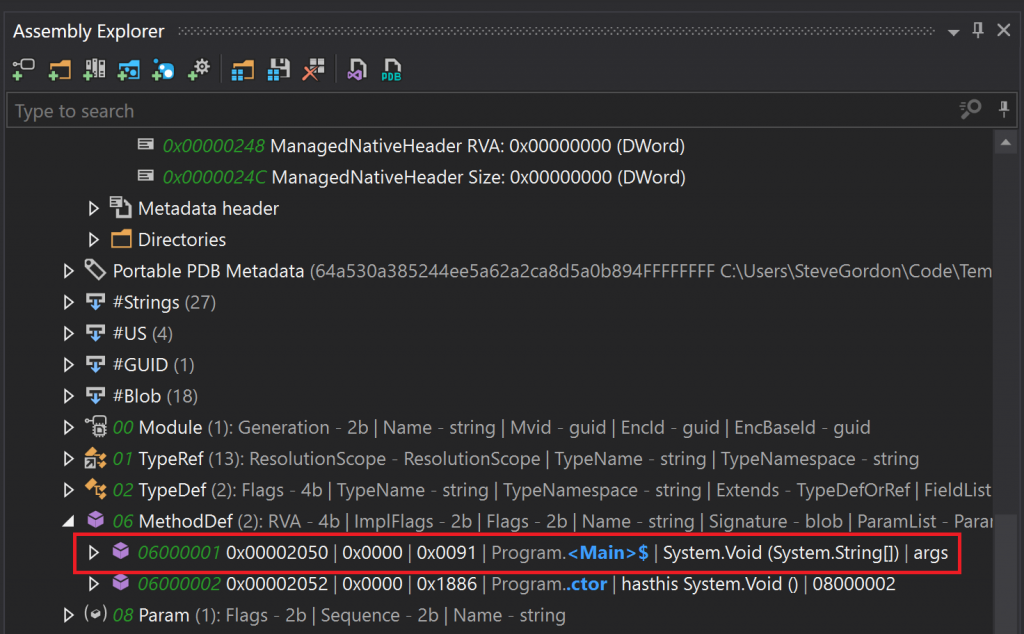Click the MethodDef purple cube icon
Screen dimensions: 1024x634
[96, 520]
